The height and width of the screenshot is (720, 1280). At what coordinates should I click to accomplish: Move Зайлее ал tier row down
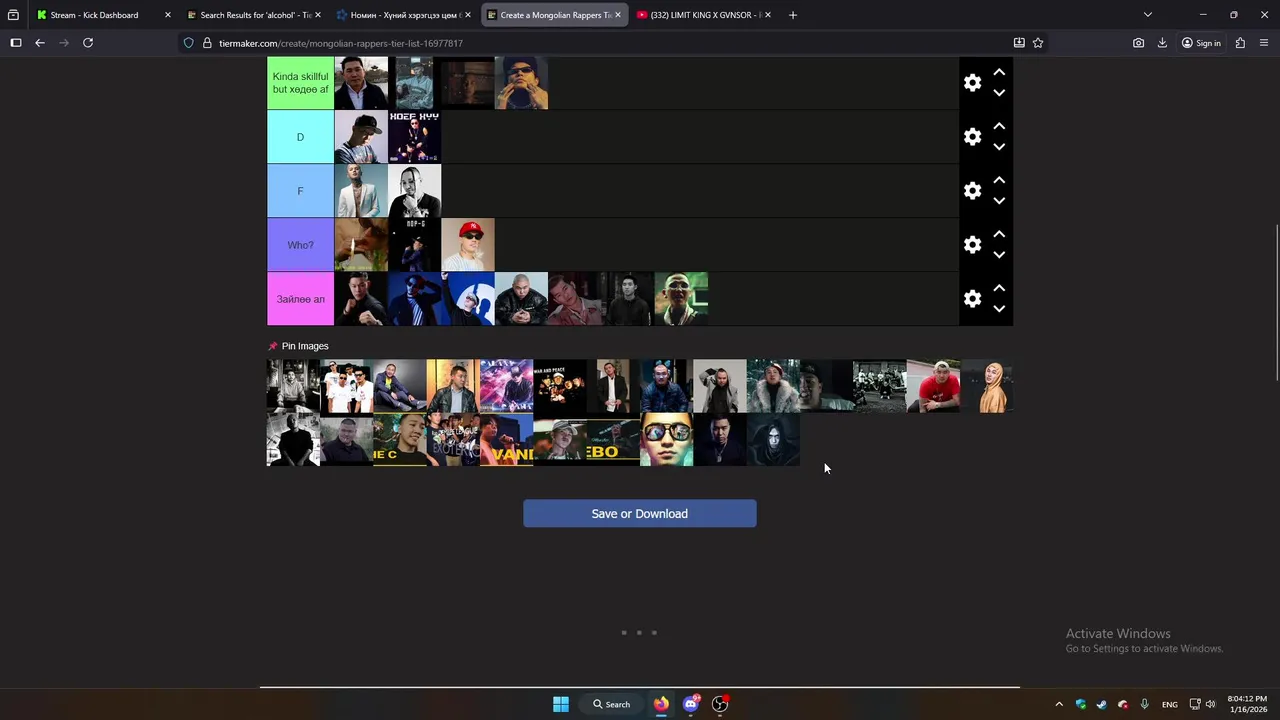coord(999,309)
